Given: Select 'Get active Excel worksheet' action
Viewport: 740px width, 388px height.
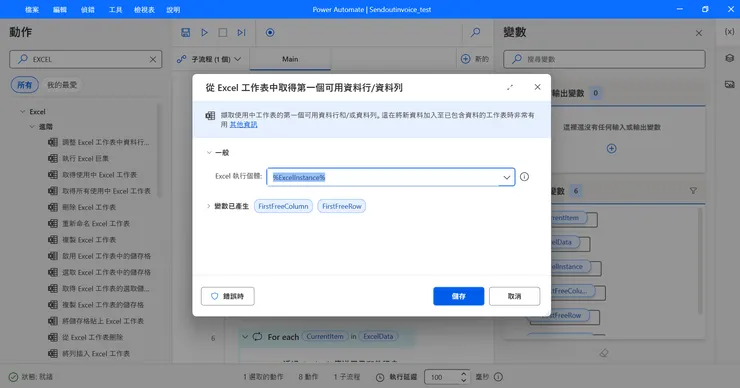Looking at the screenshot, I should 92,175.
